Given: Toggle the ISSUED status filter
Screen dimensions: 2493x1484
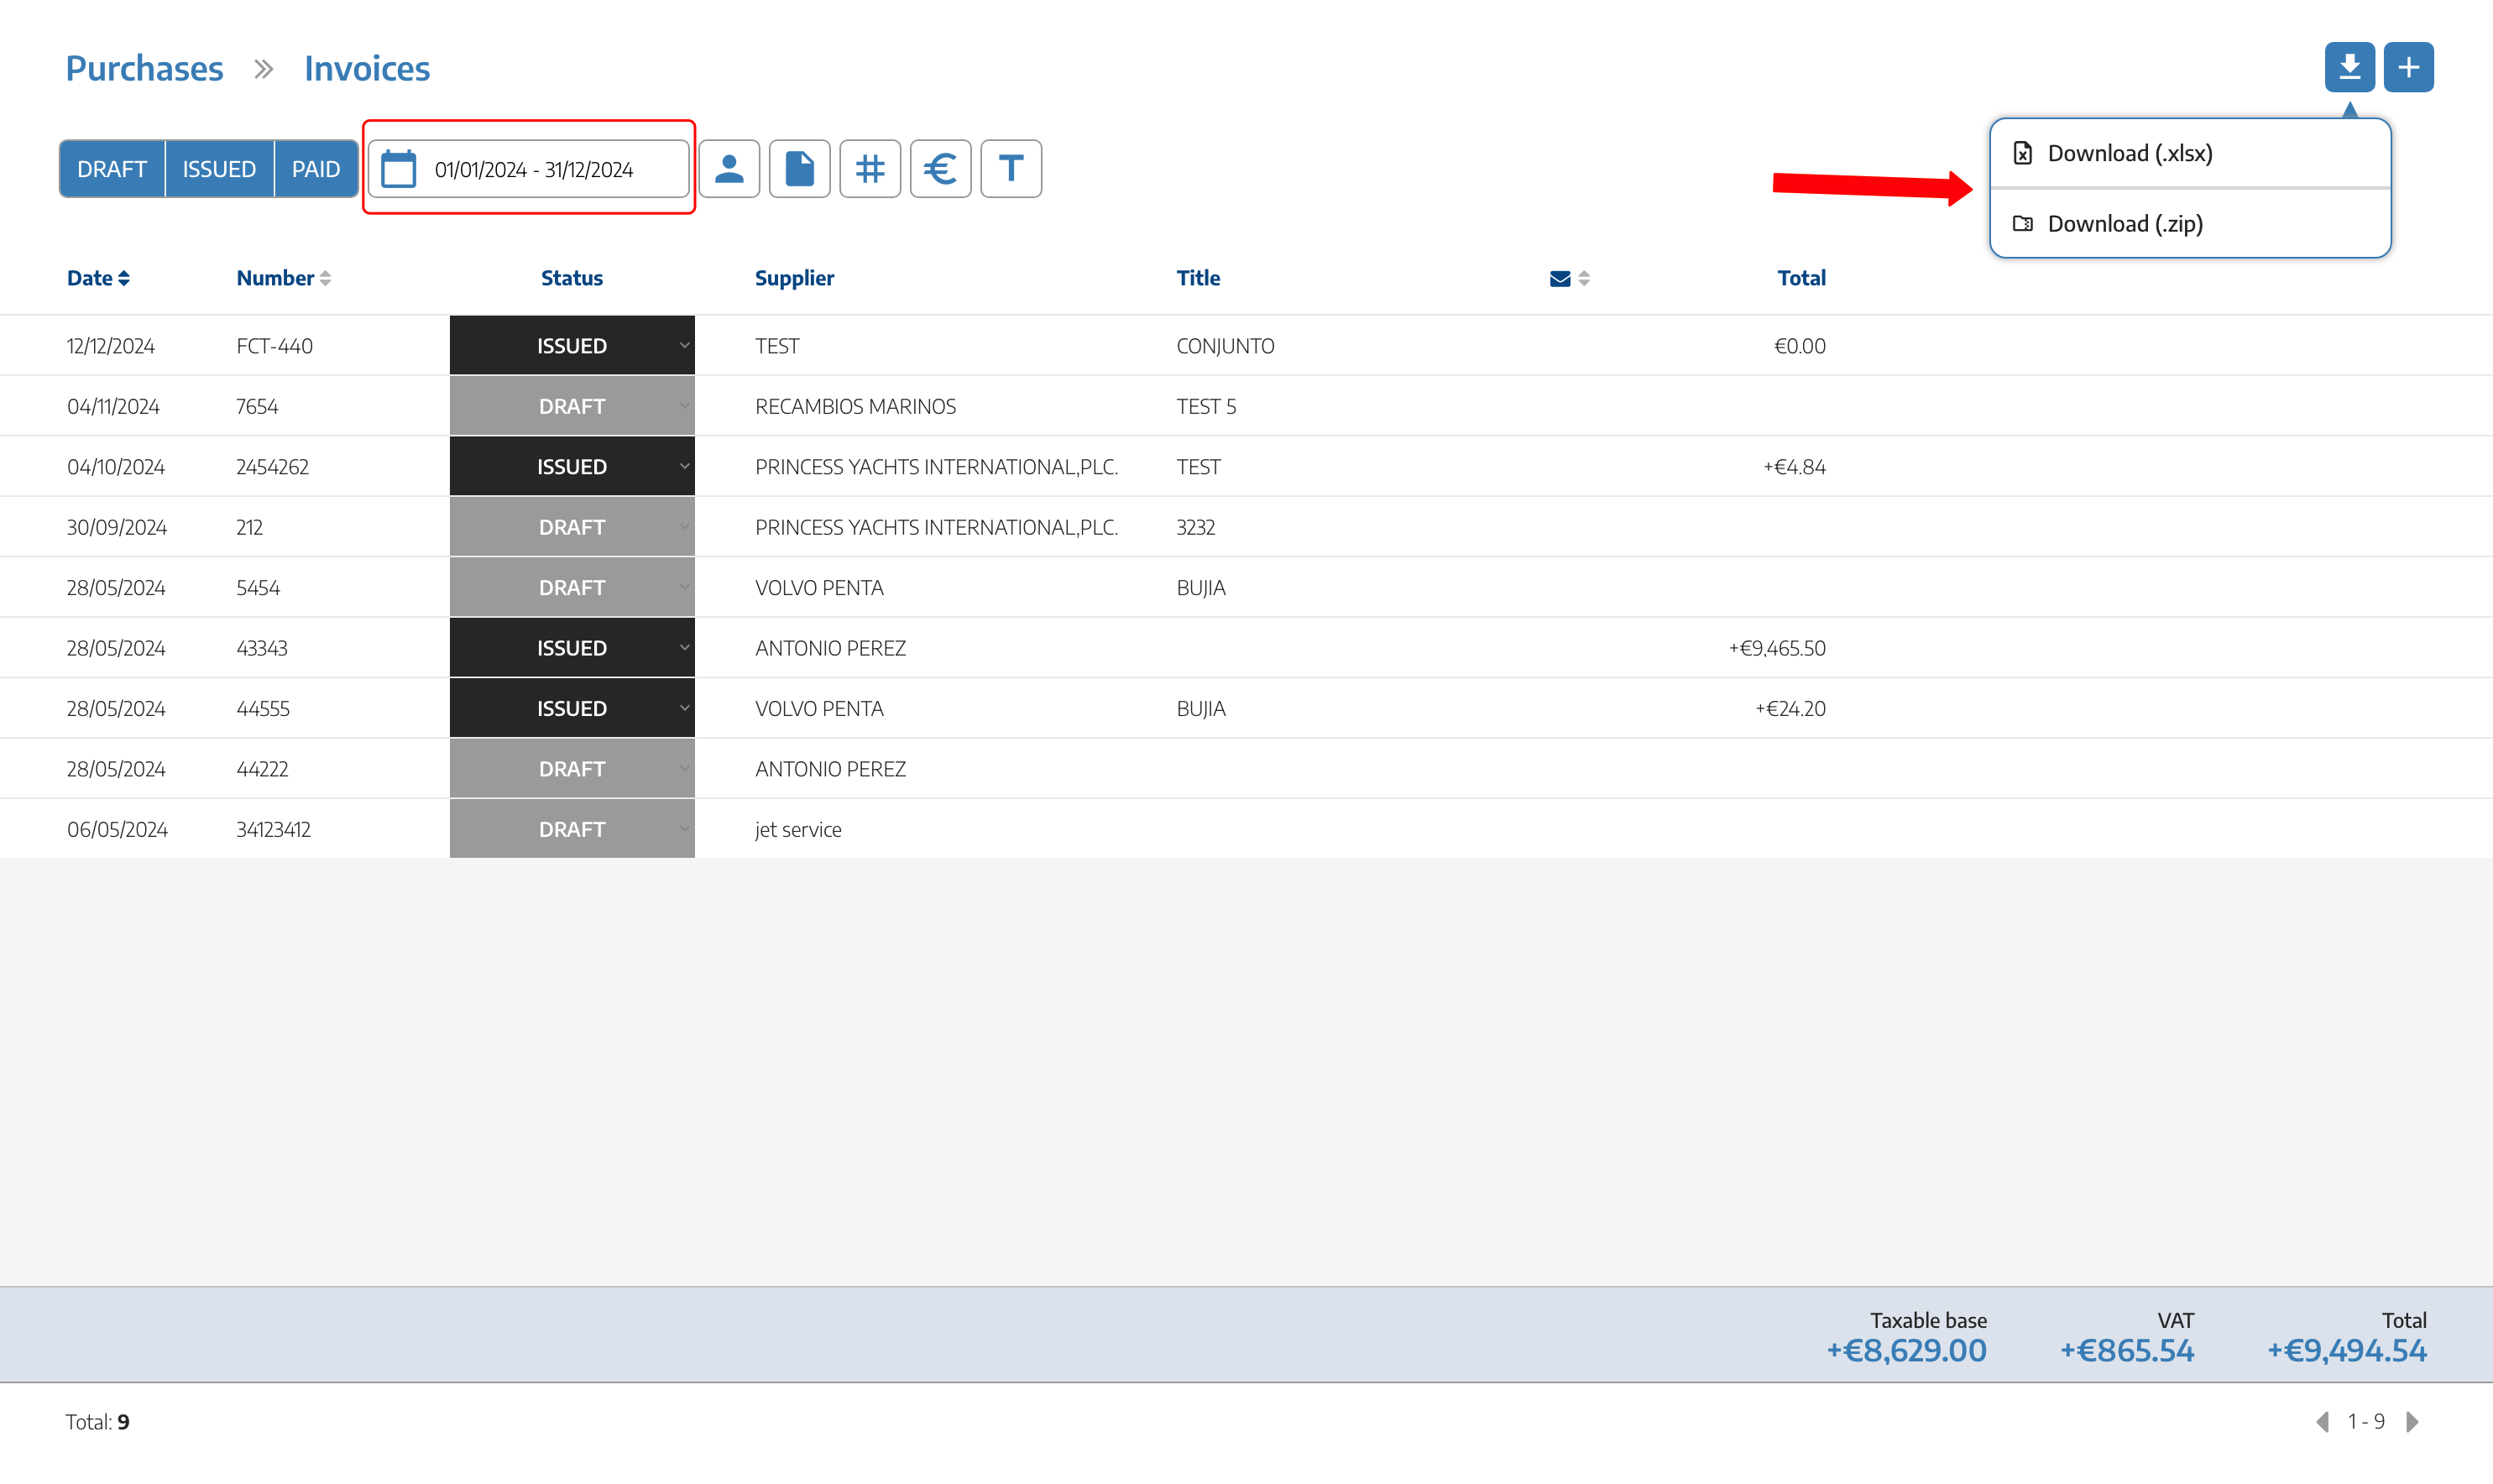Looking at the screenshot, I should coord(219,169).
